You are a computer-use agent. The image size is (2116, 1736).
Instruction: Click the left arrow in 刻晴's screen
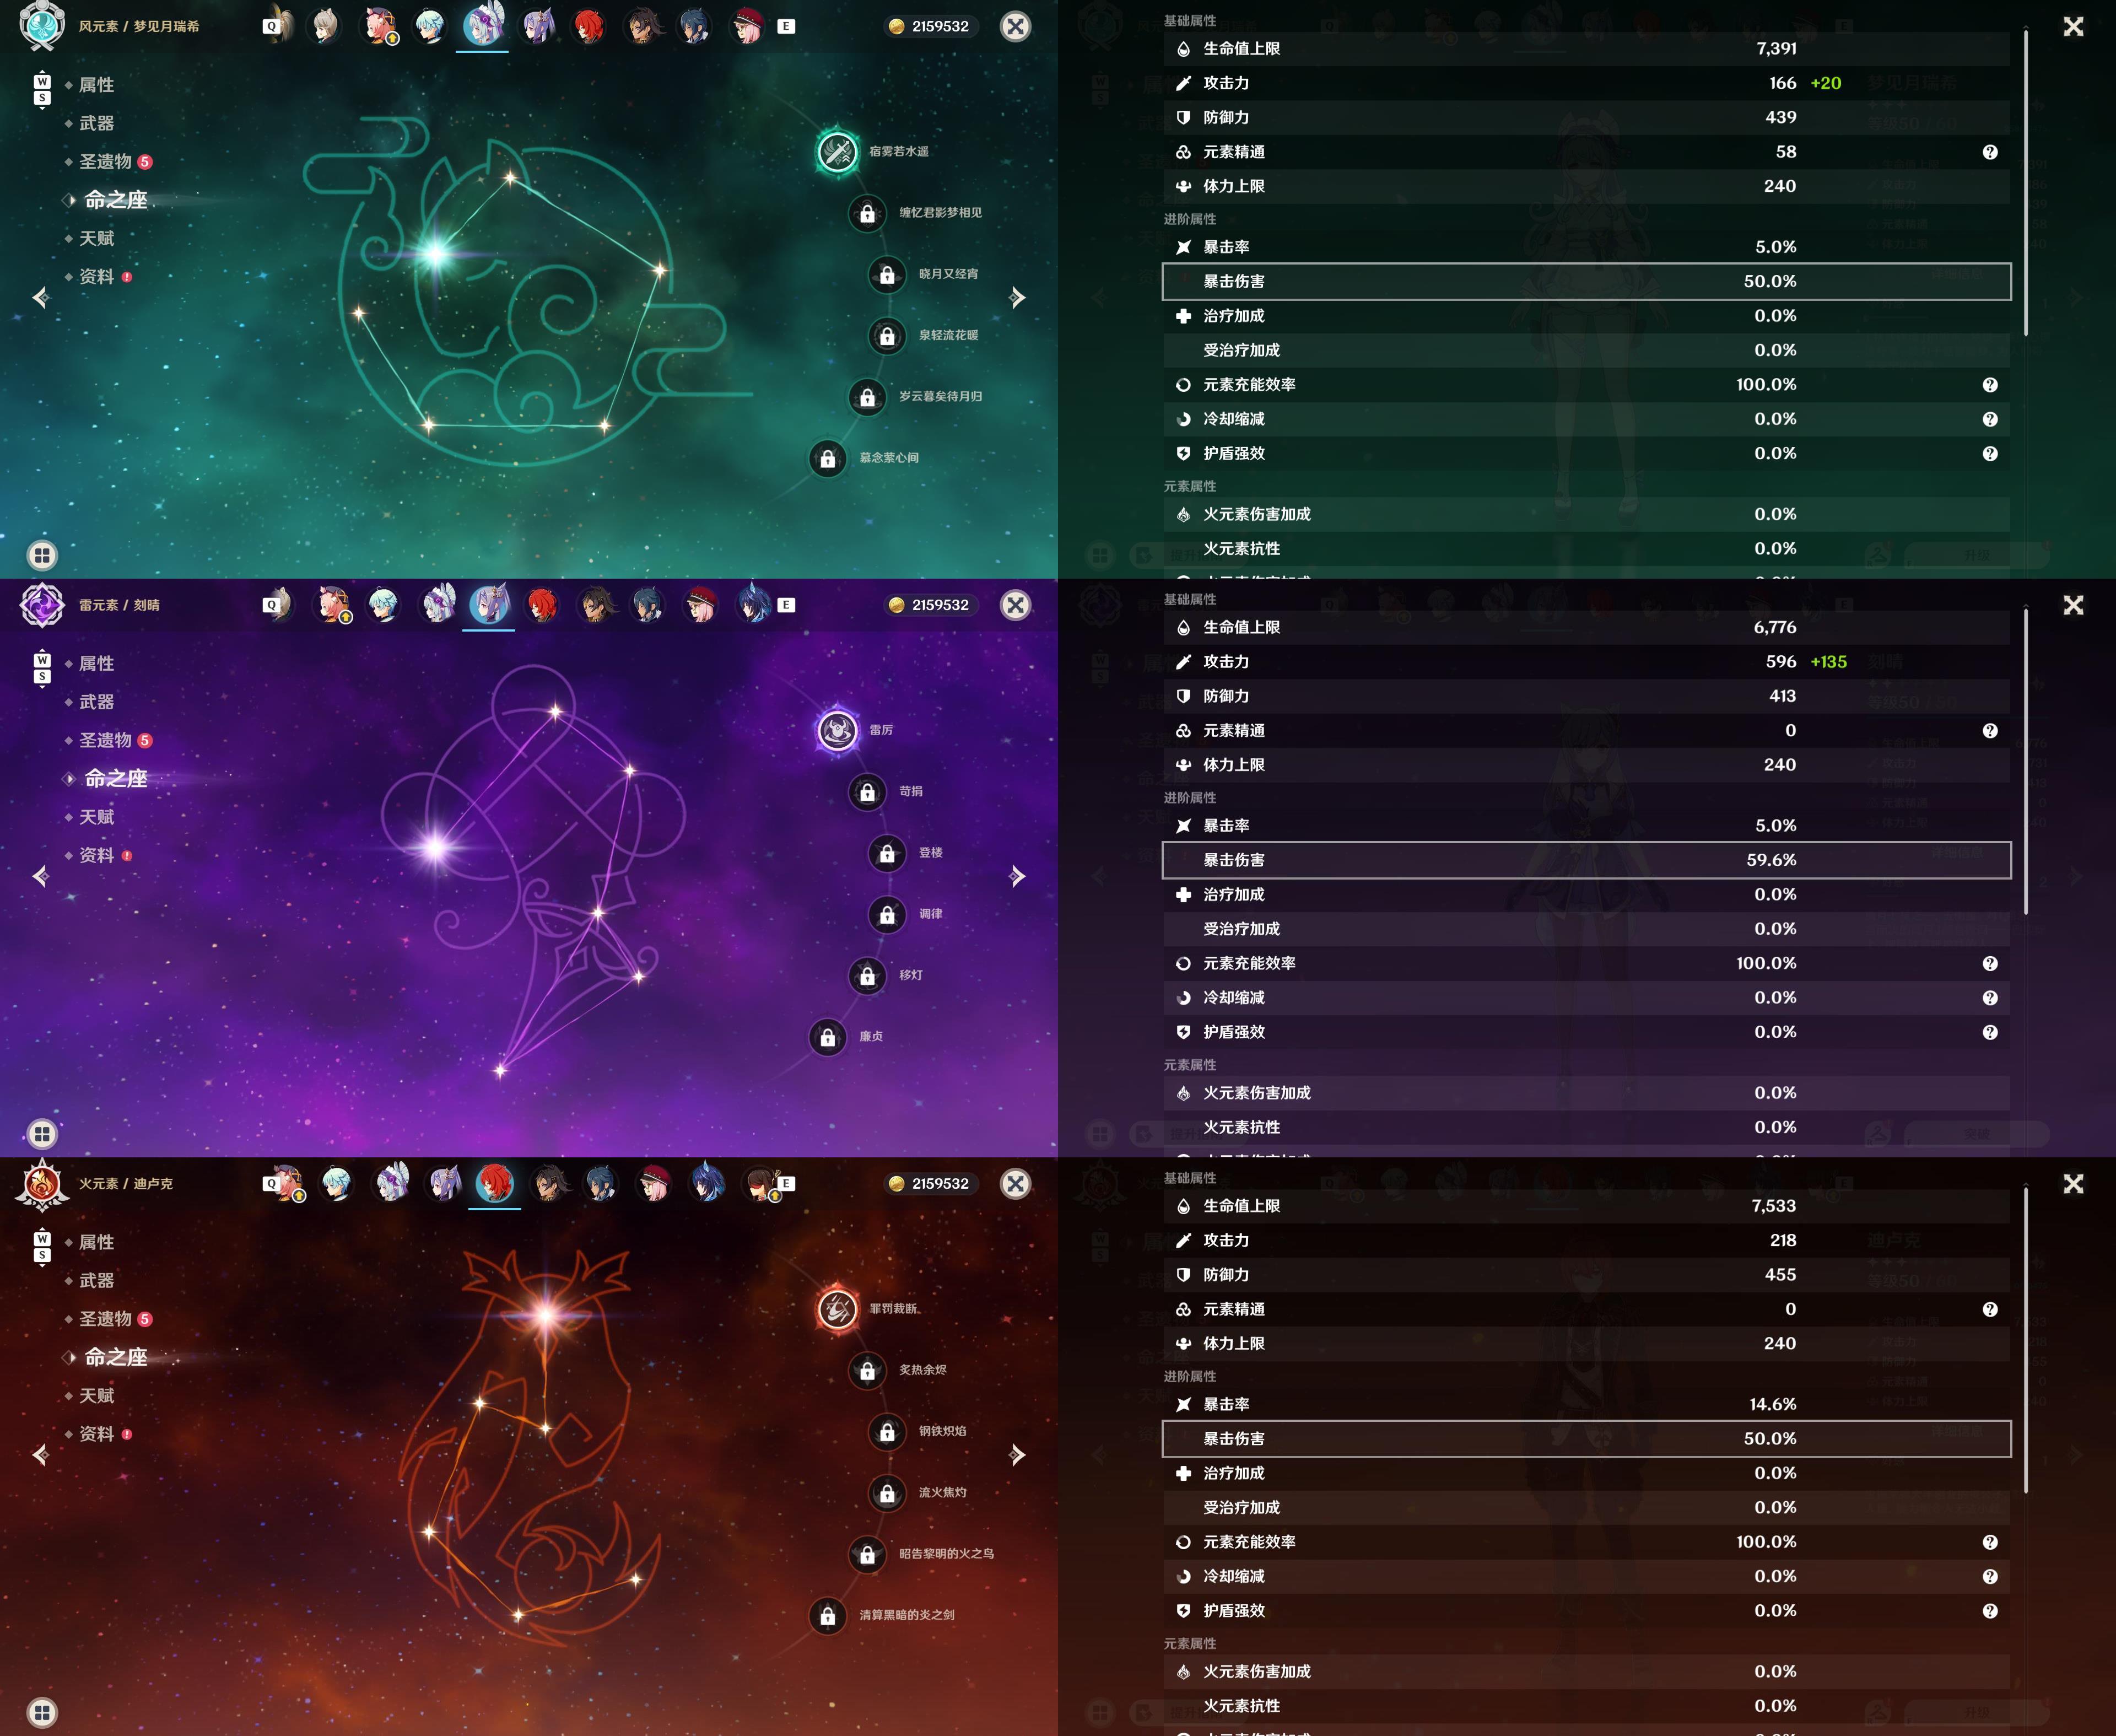[x=41, y=876]
